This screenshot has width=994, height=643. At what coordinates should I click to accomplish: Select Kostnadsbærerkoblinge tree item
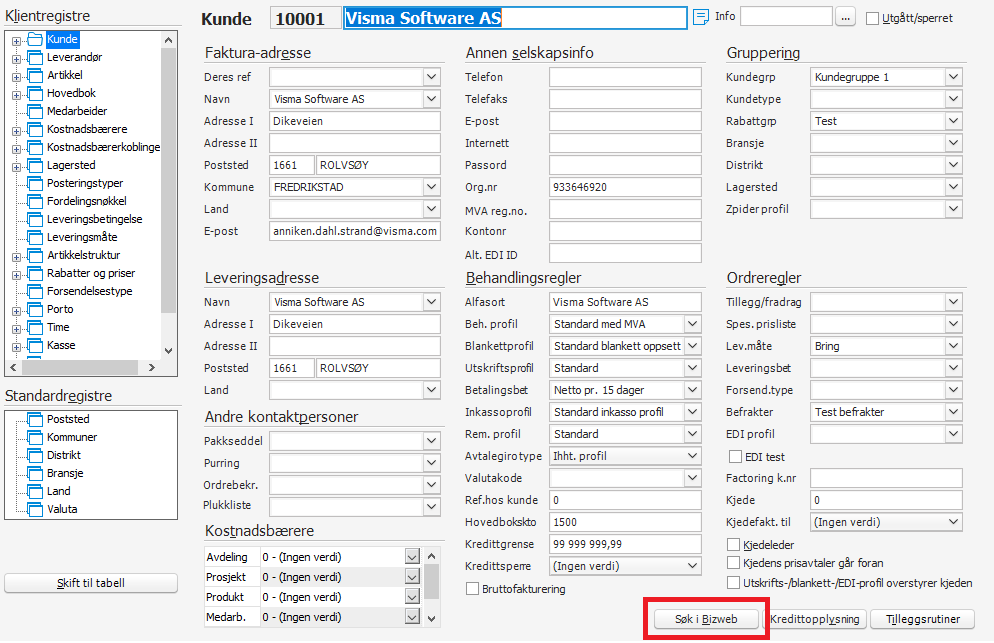coord(103,147)
